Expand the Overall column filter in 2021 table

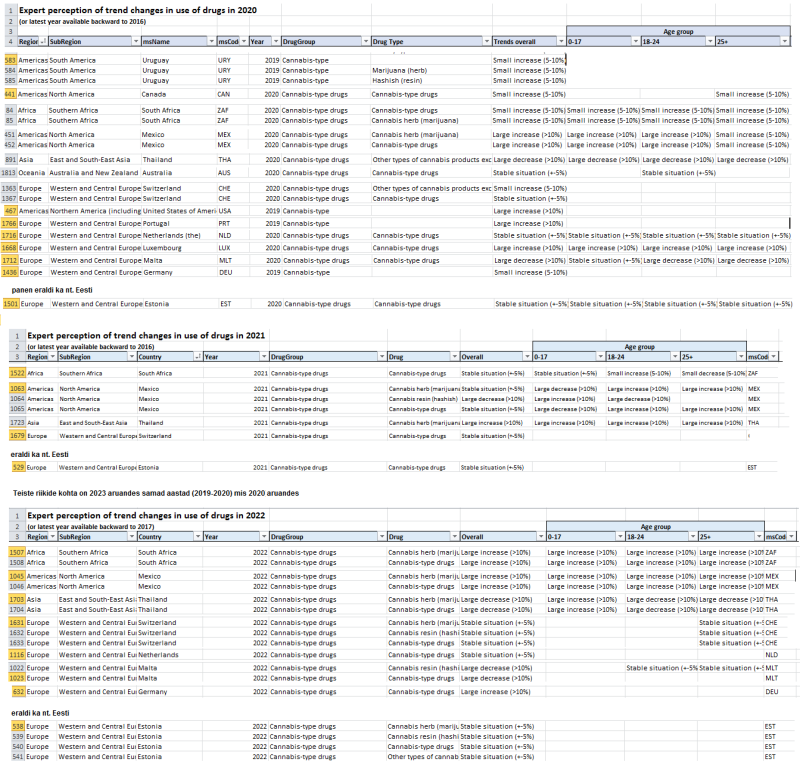click(525, 356)
